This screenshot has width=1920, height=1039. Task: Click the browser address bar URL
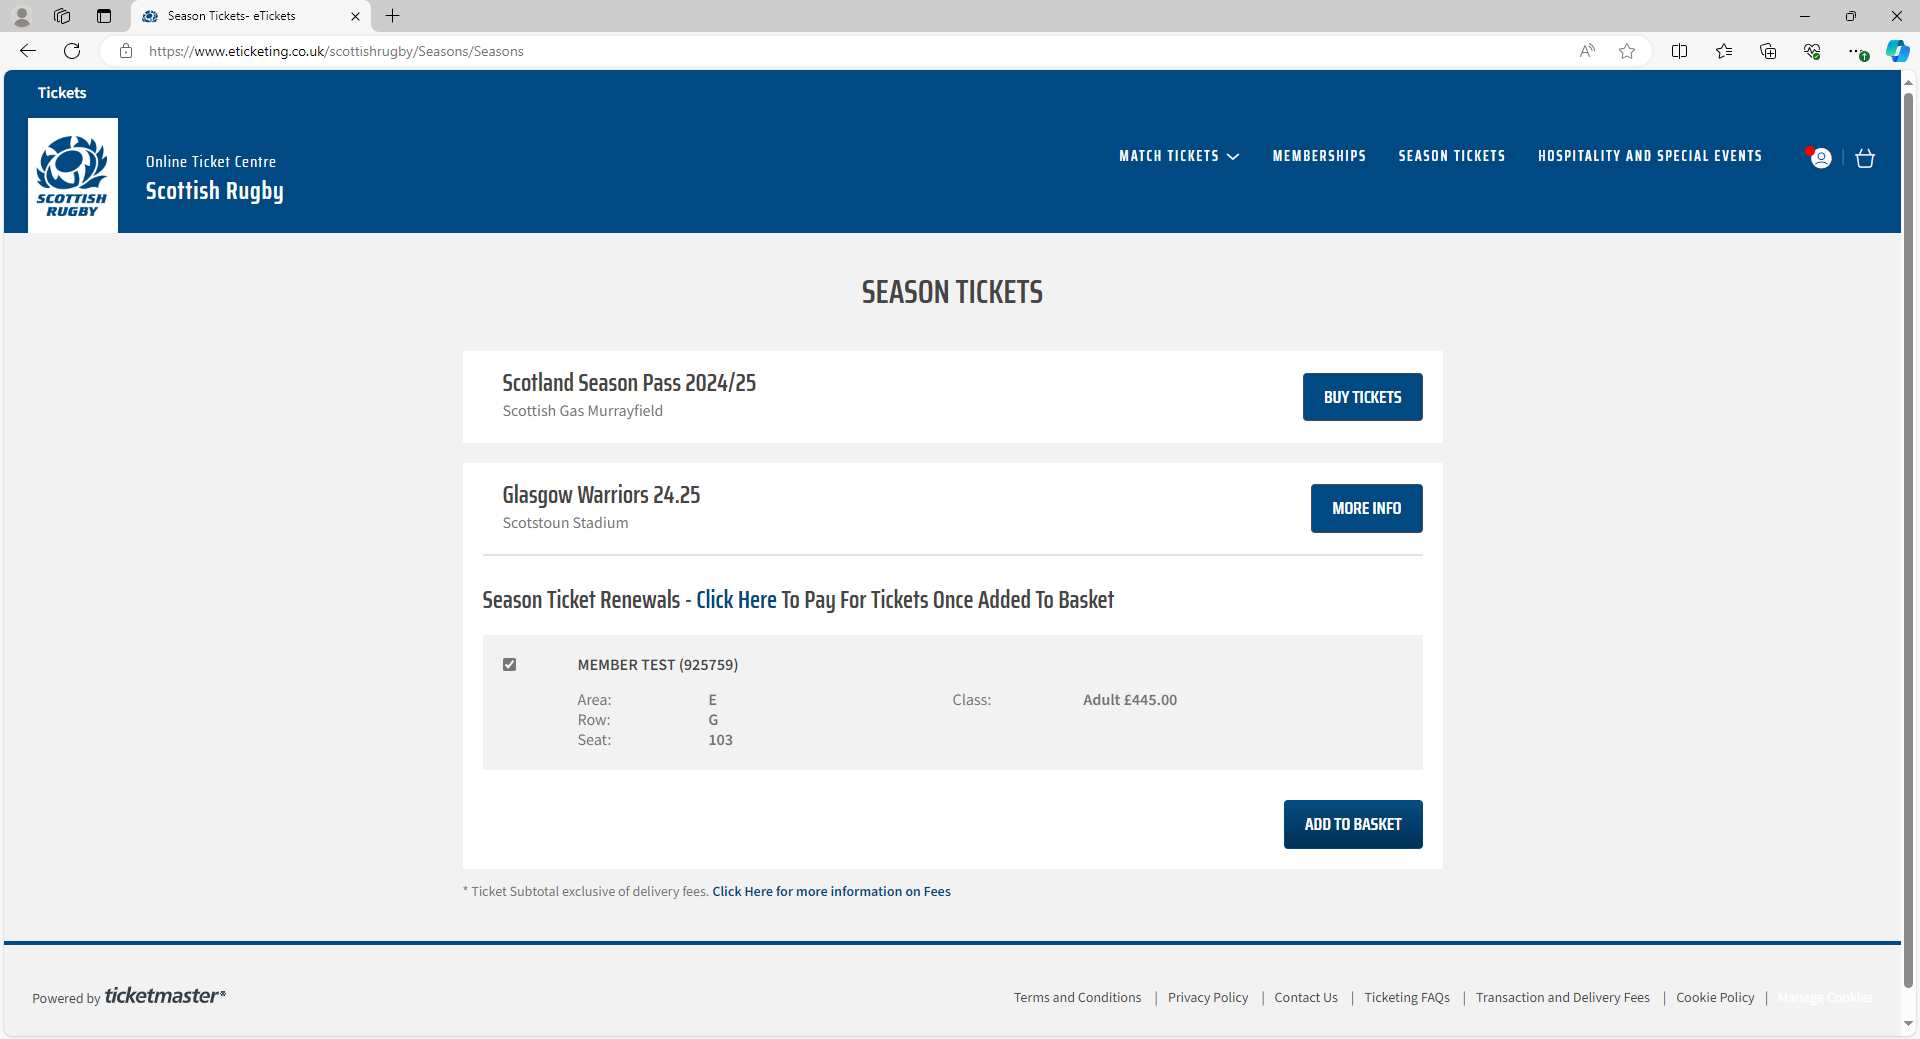tap(337, 51)
